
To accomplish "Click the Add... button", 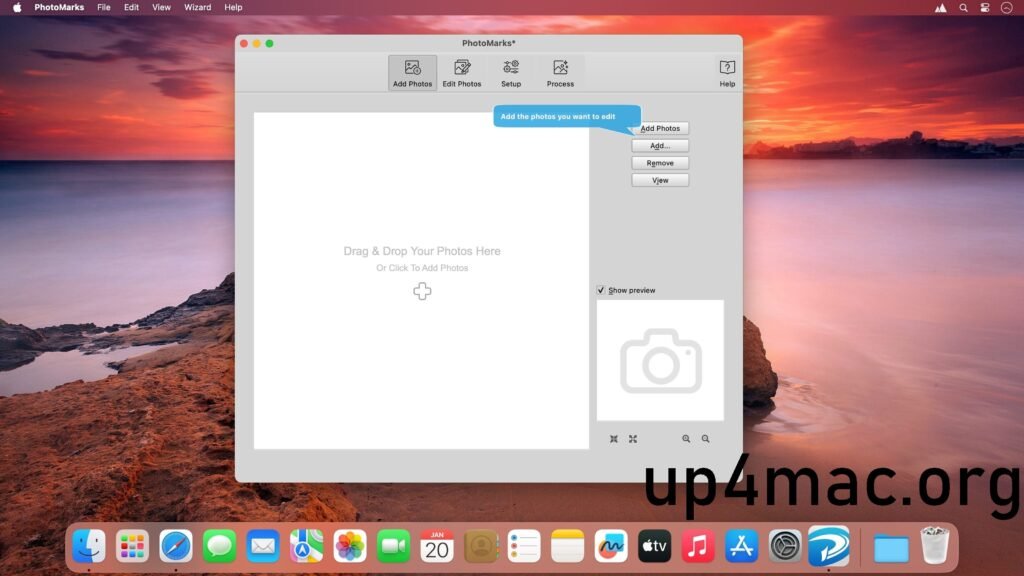I will tap(659, 145).
